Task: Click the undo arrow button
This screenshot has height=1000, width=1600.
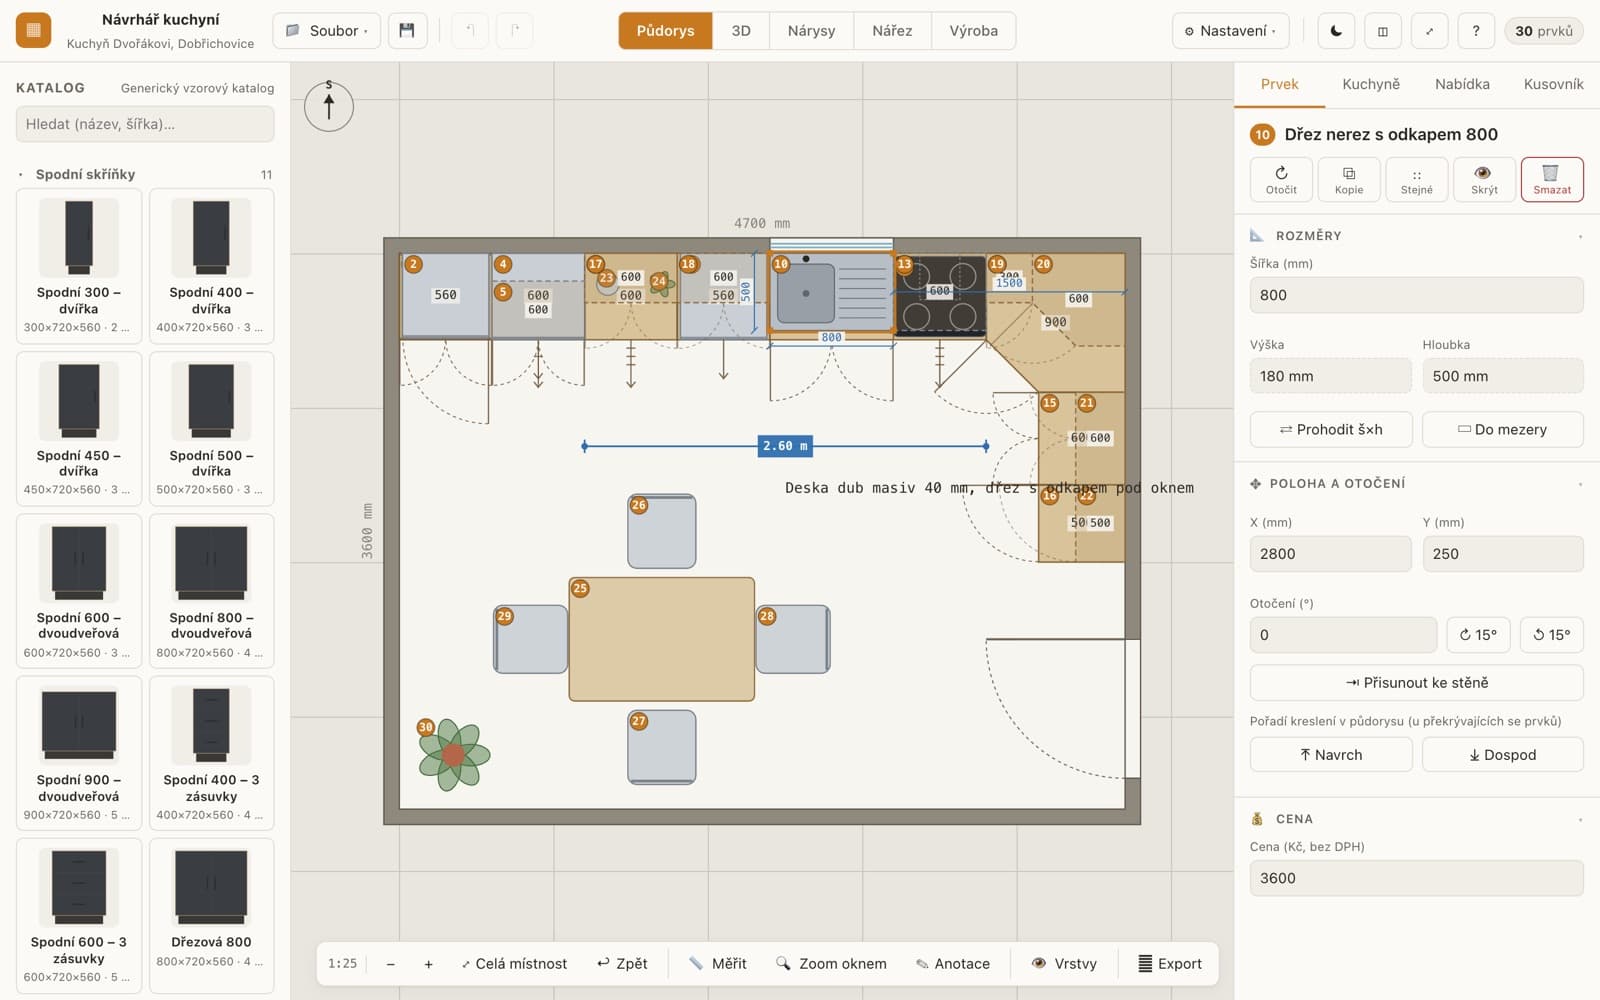Action: (469, 31)
